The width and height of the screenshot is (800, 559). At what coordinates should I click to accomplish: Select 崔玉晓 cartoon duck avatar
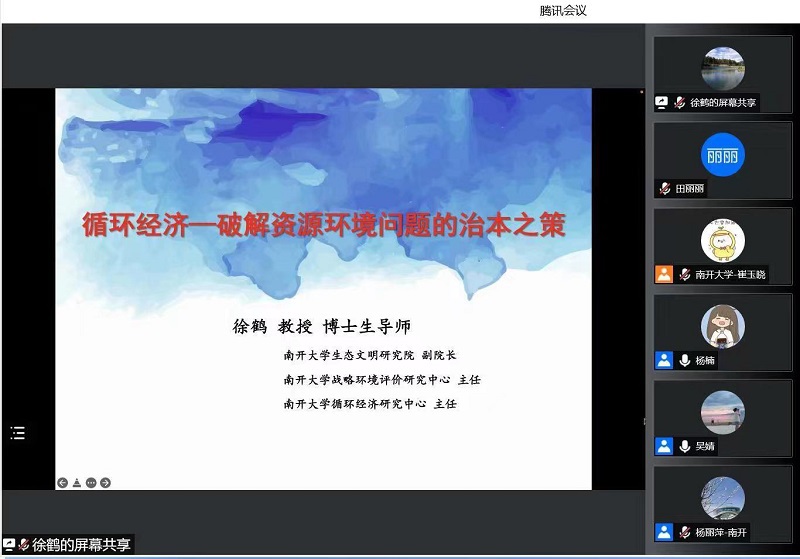click(722, 241)
